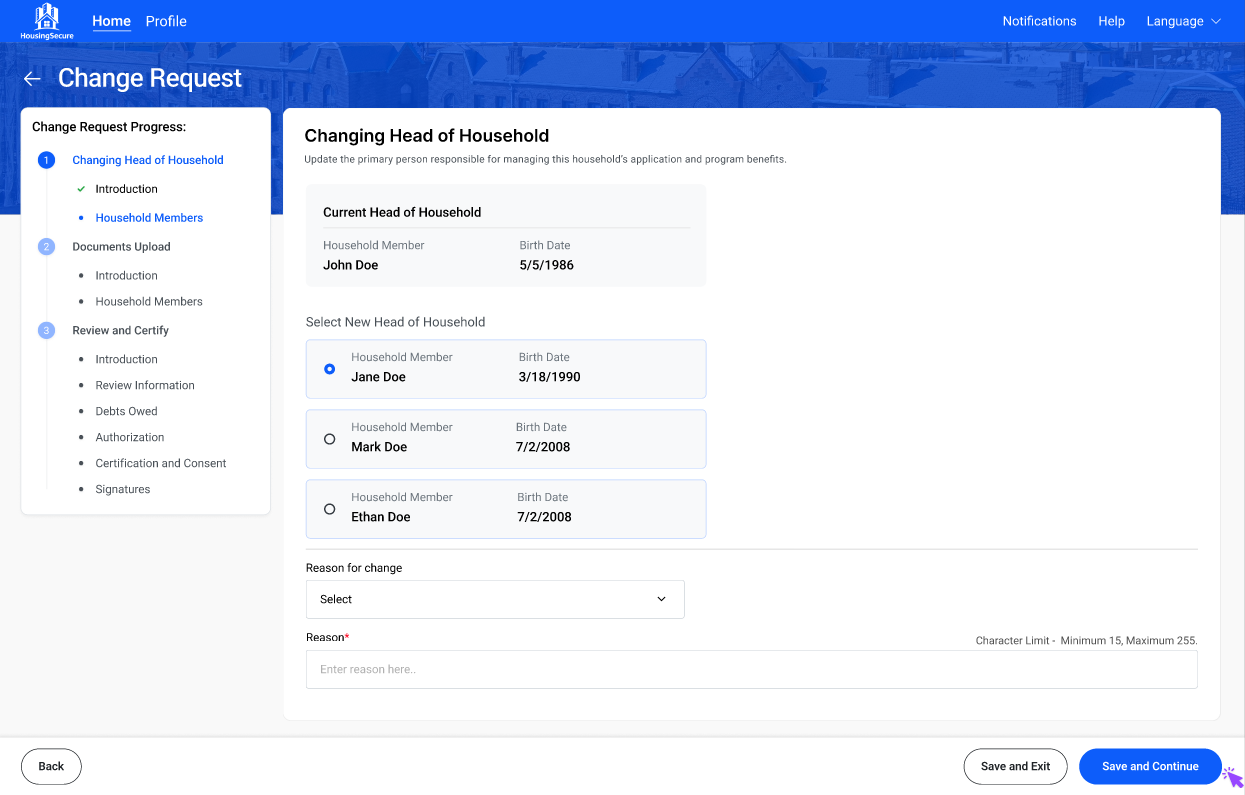Open the Reason for change dropdown
The height and width of the screenshot is (795, 1245).
coord(495,599)
